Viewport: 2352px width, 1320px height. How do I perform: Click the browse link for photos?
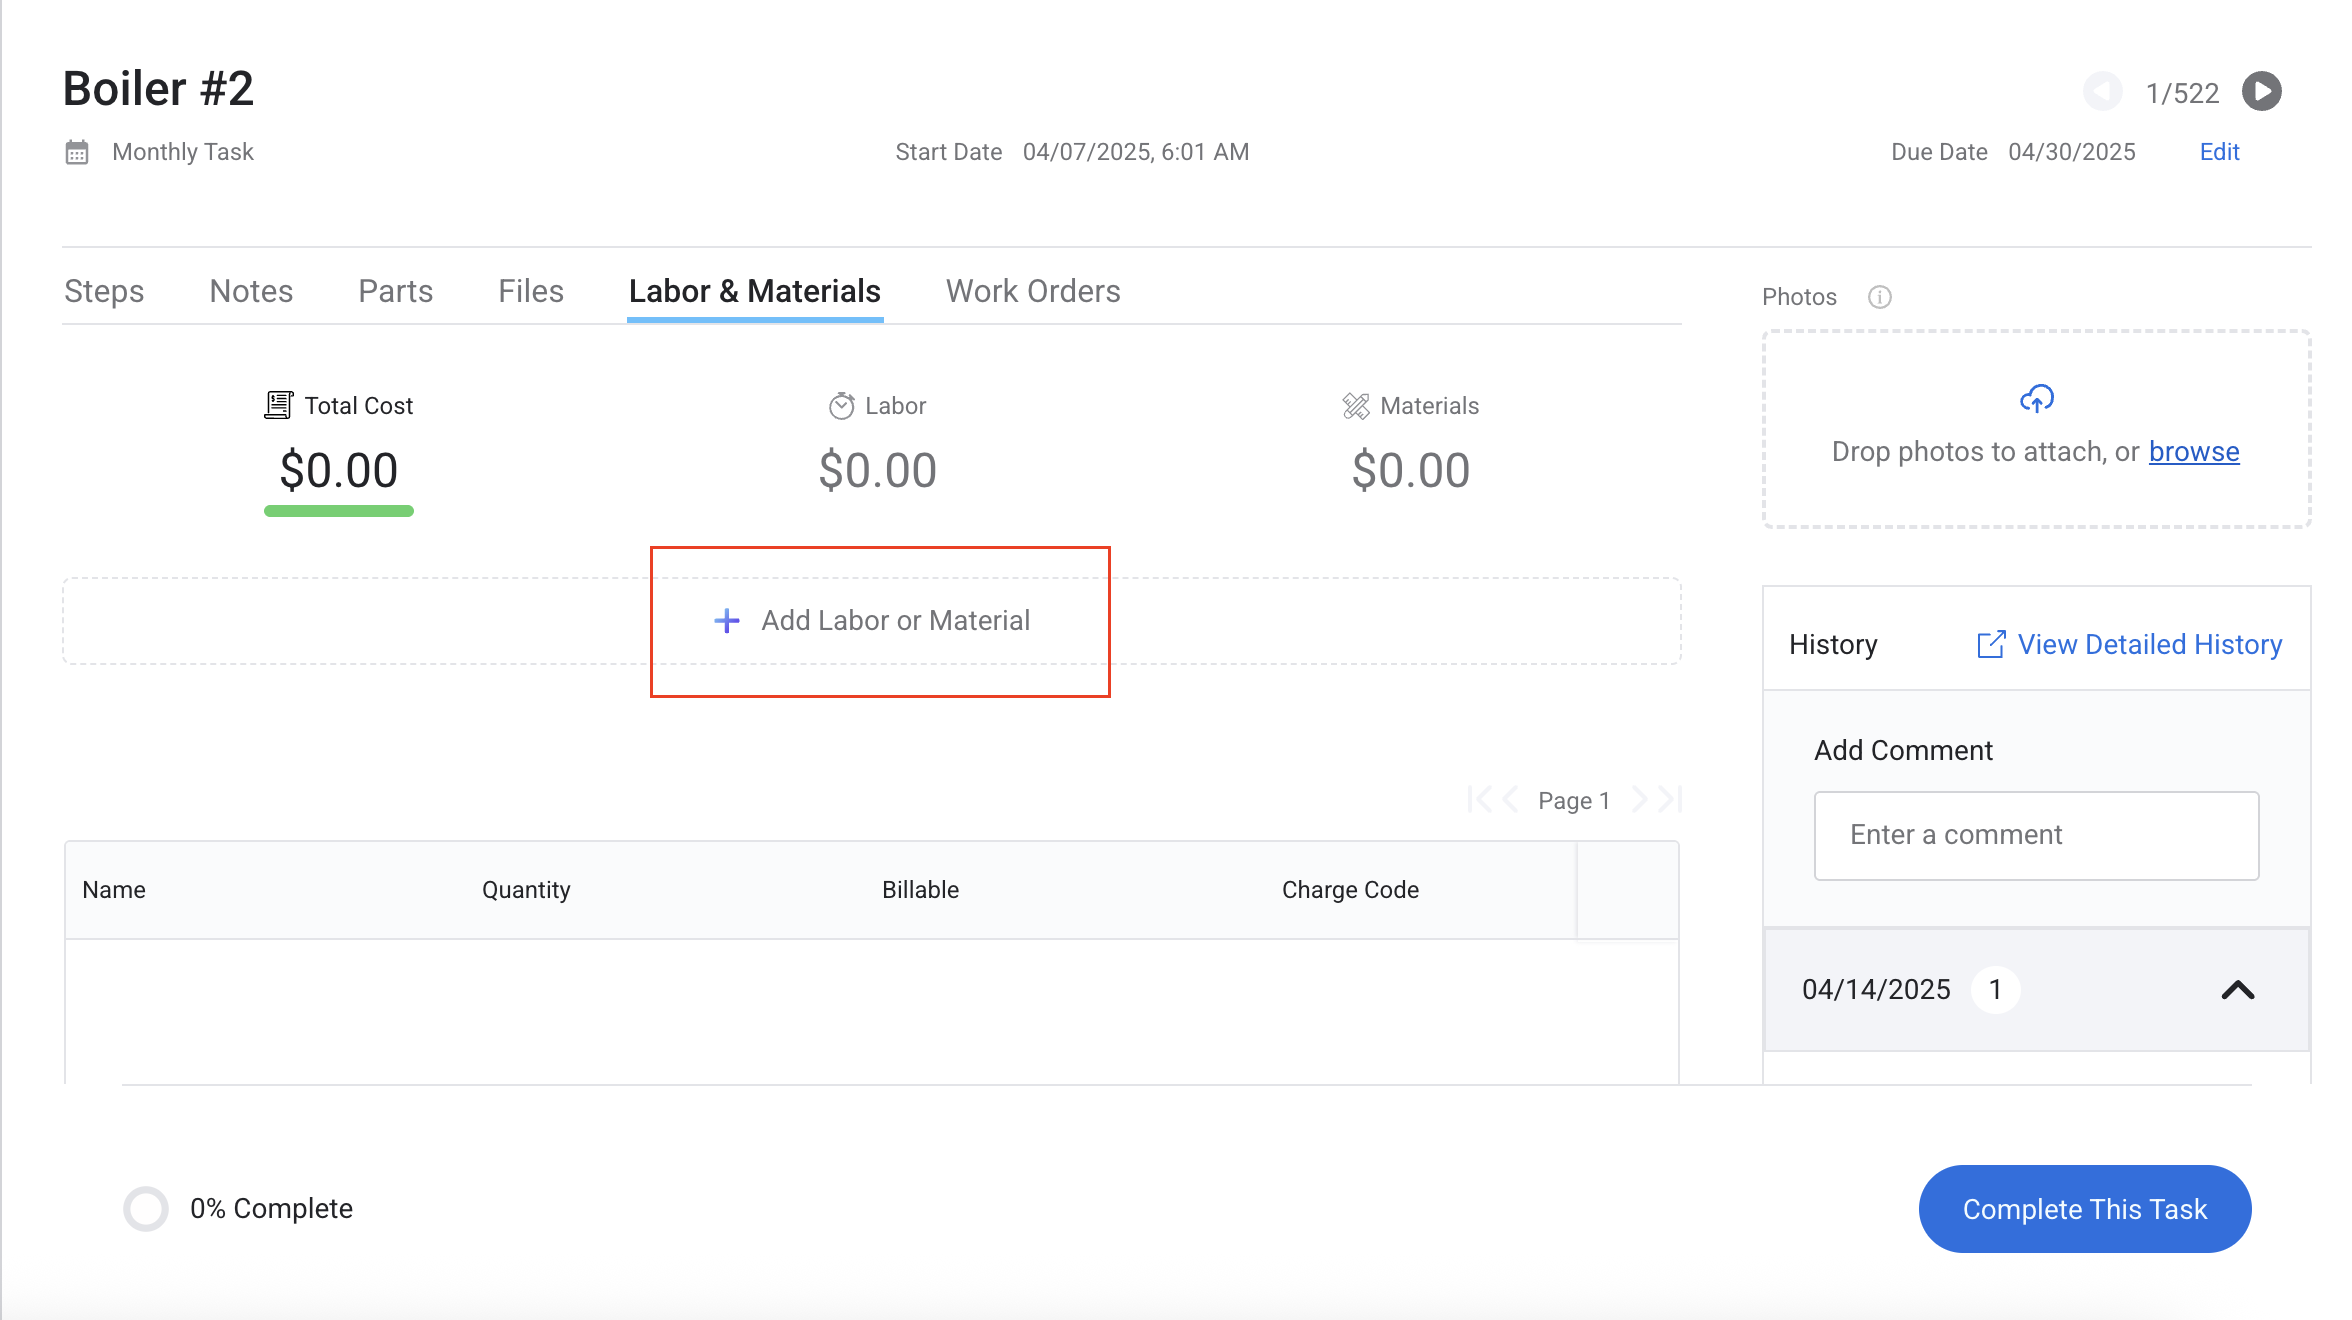click(x=2194, y=452)
